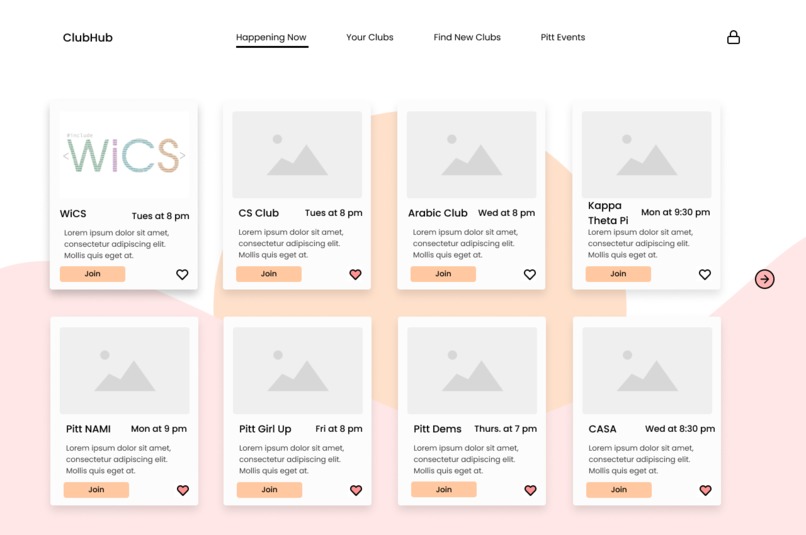This screenshot has width=806, height=535.
Task: Open the Pitt Dems placeholder image
Action: coord(472,371)
